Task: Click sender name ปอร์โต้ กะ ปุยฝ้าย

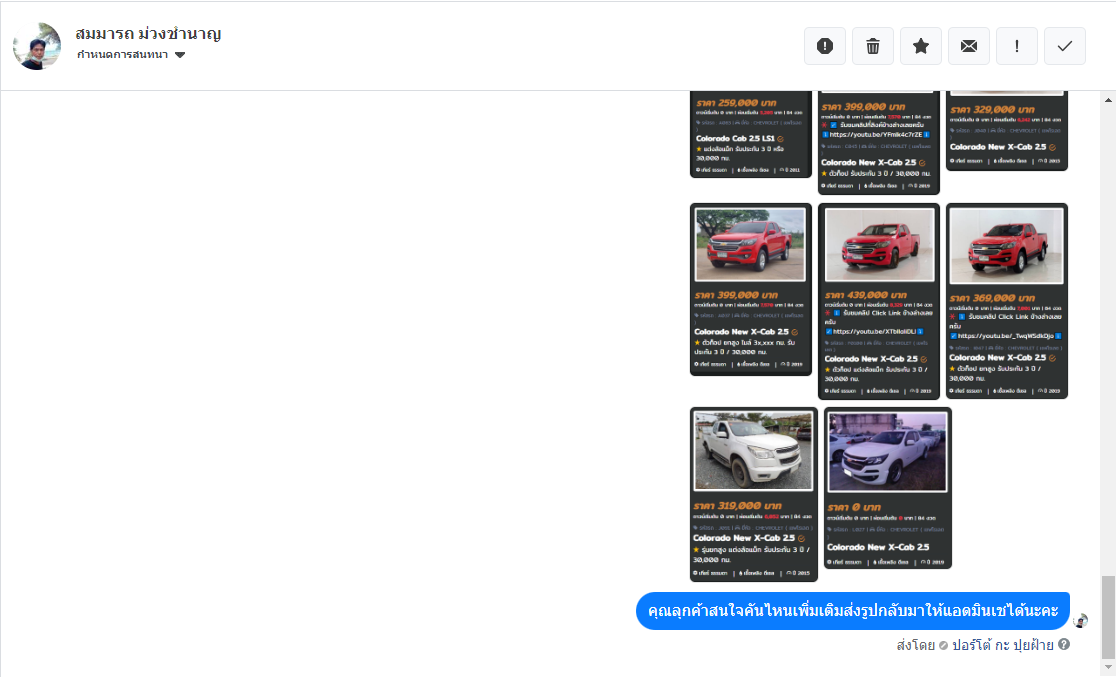Action: [x=1002, y=645]
